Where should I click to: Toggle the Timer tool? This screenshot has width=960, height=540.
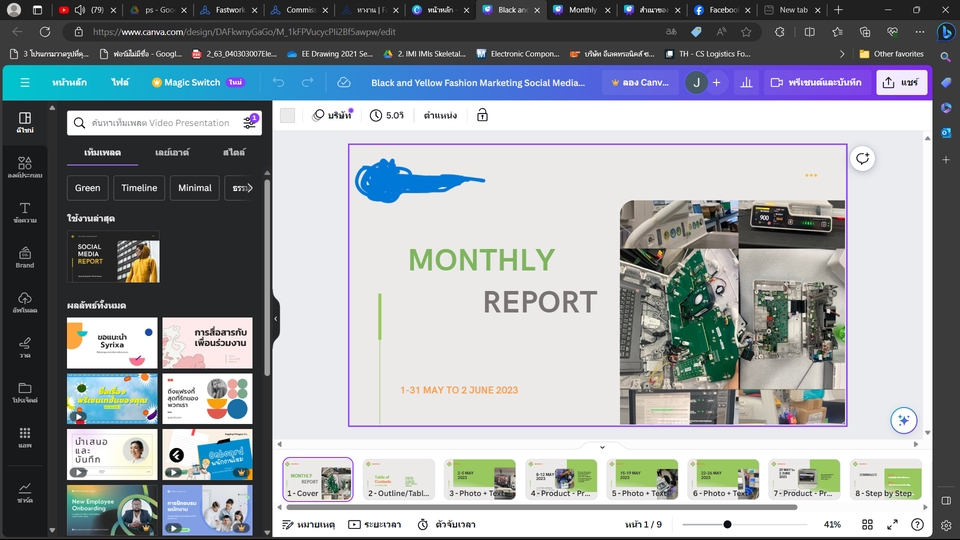coord(446,524)
